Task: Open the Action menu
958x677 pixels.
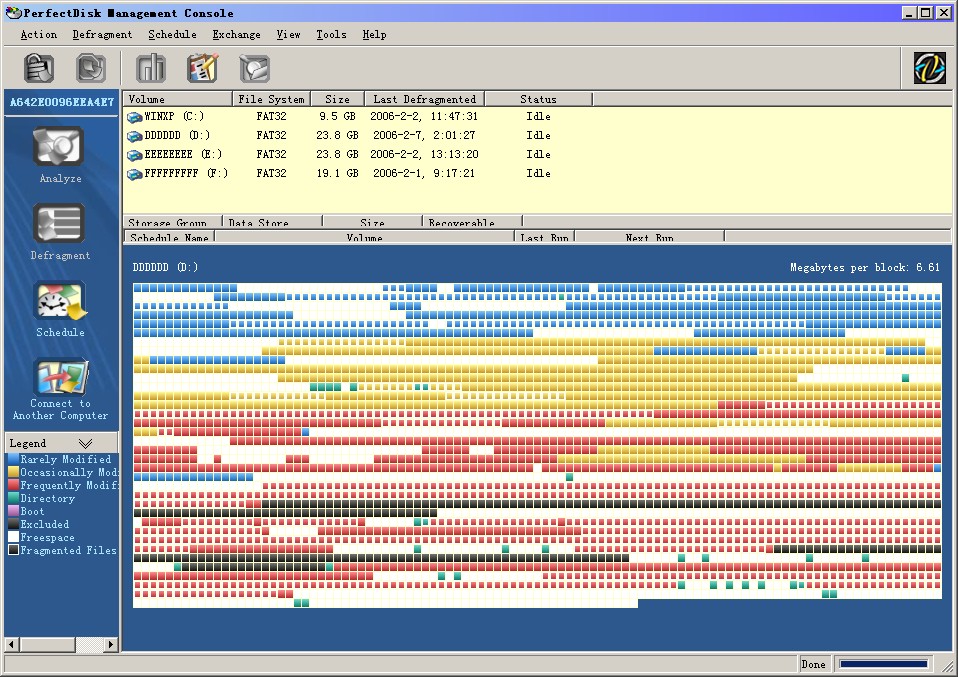Action: [x=38, y=34]
